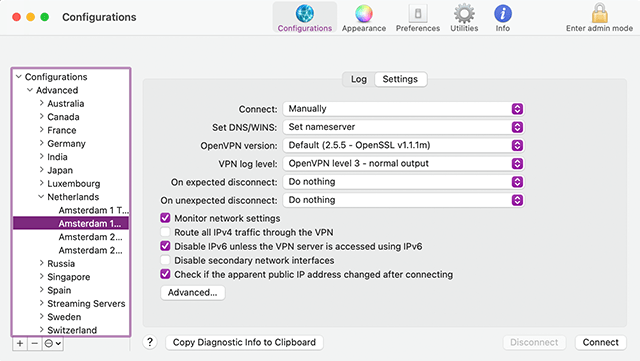Screen dimensions: 640x361
Task: Open the action menu below configuration list
Action: tap(53, 343)
